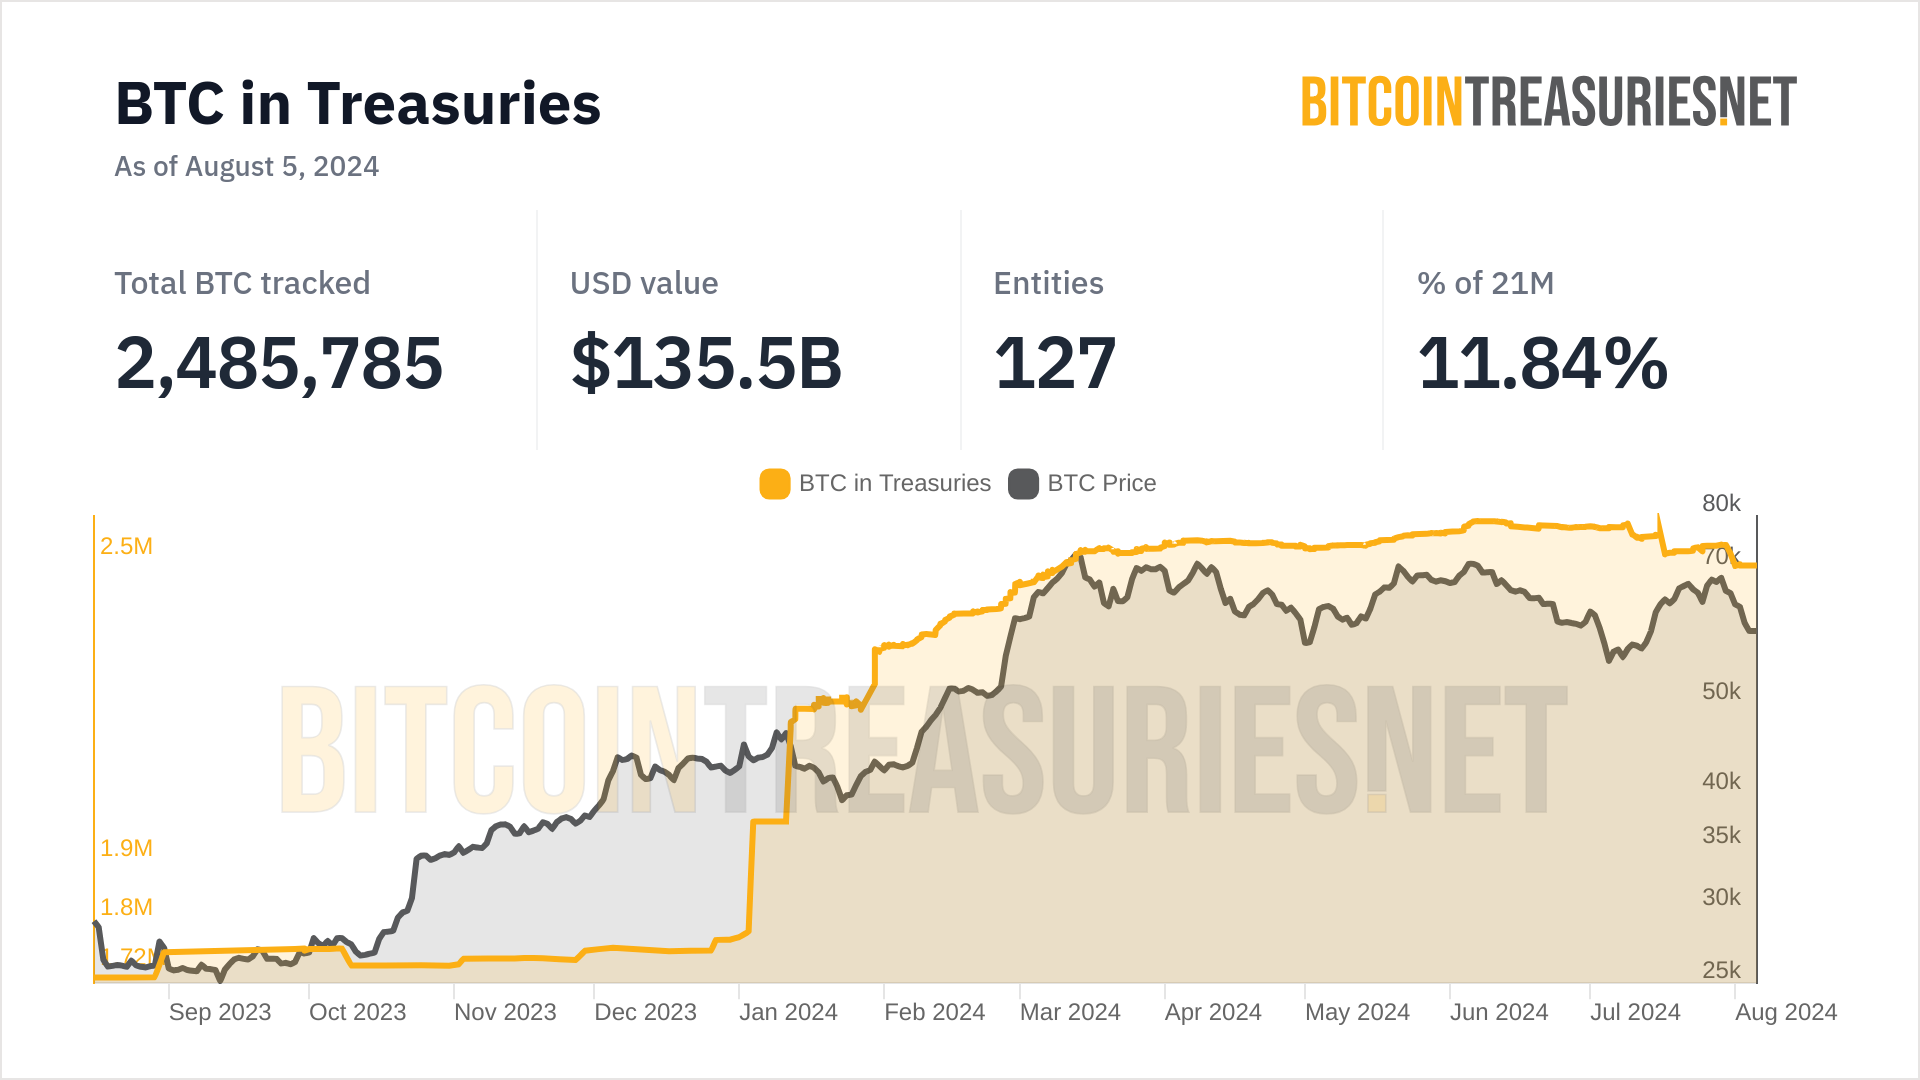Click the Sep 2023 x-axis label
Viewport: 1920px width, 1080px height.
coord(220,1012)
